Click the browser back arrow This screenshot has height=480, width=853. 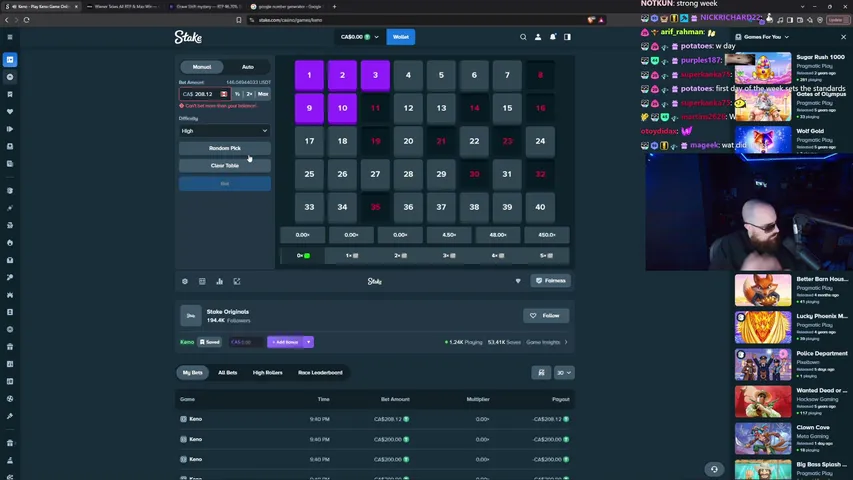[7, 20]
